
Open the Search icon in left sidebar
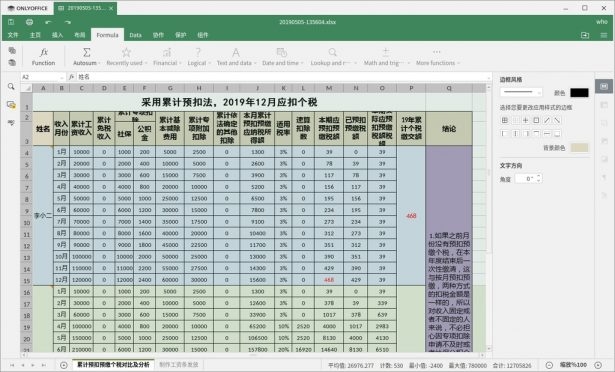tap(11, 86)
